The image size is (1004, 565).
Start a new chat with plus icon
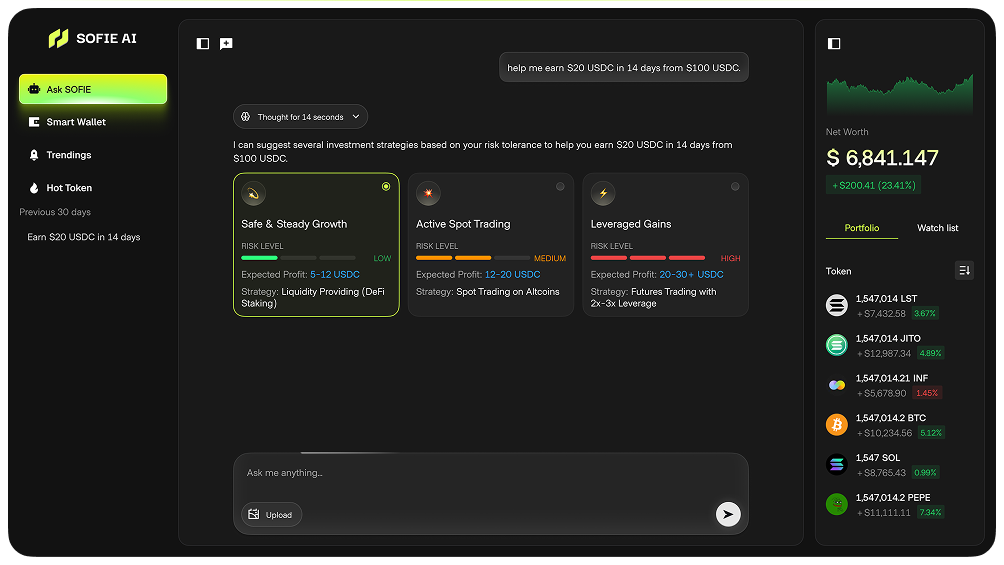point(226,44)
